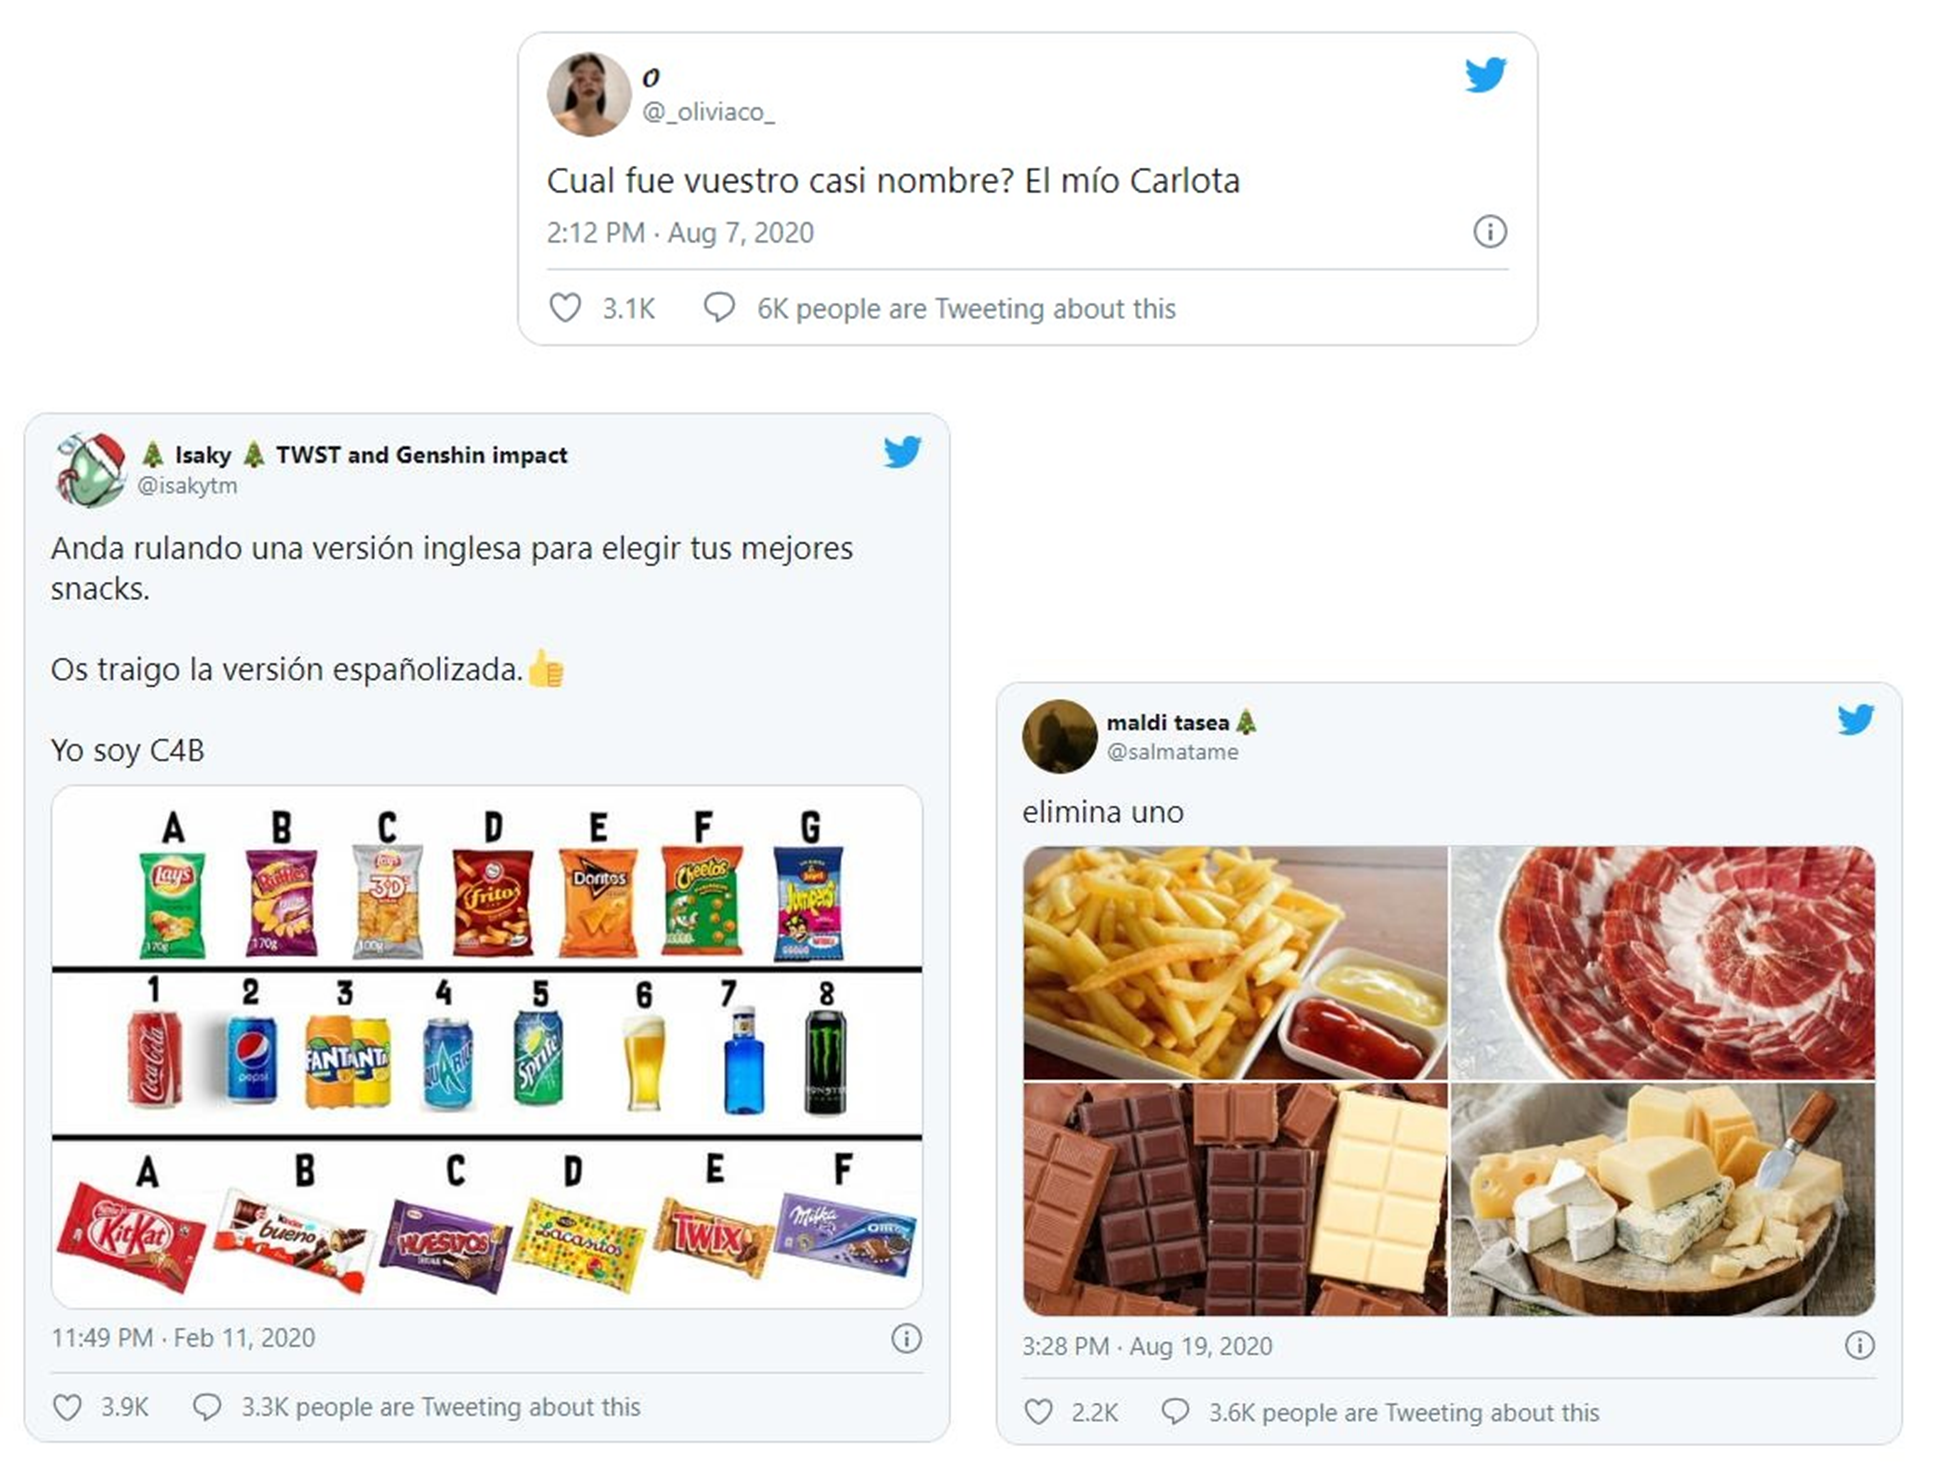Click the Twitter bird icon on @_oliviaco_ tweet
The width and height of the screenshot is (1936, 1473).
[x=1485, y=75]
